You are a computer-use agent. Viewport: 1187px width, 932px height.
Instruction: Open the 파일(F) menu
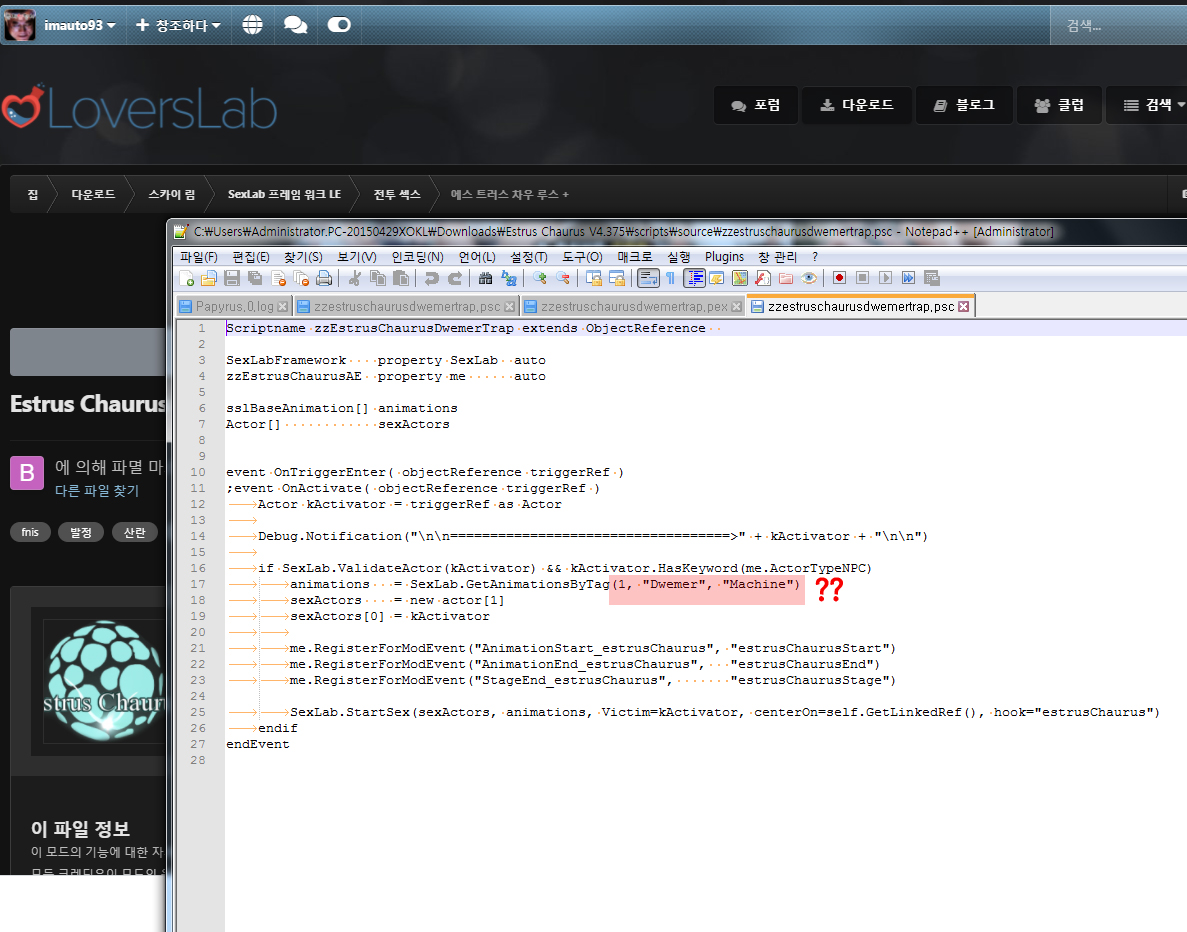(199, 257)
